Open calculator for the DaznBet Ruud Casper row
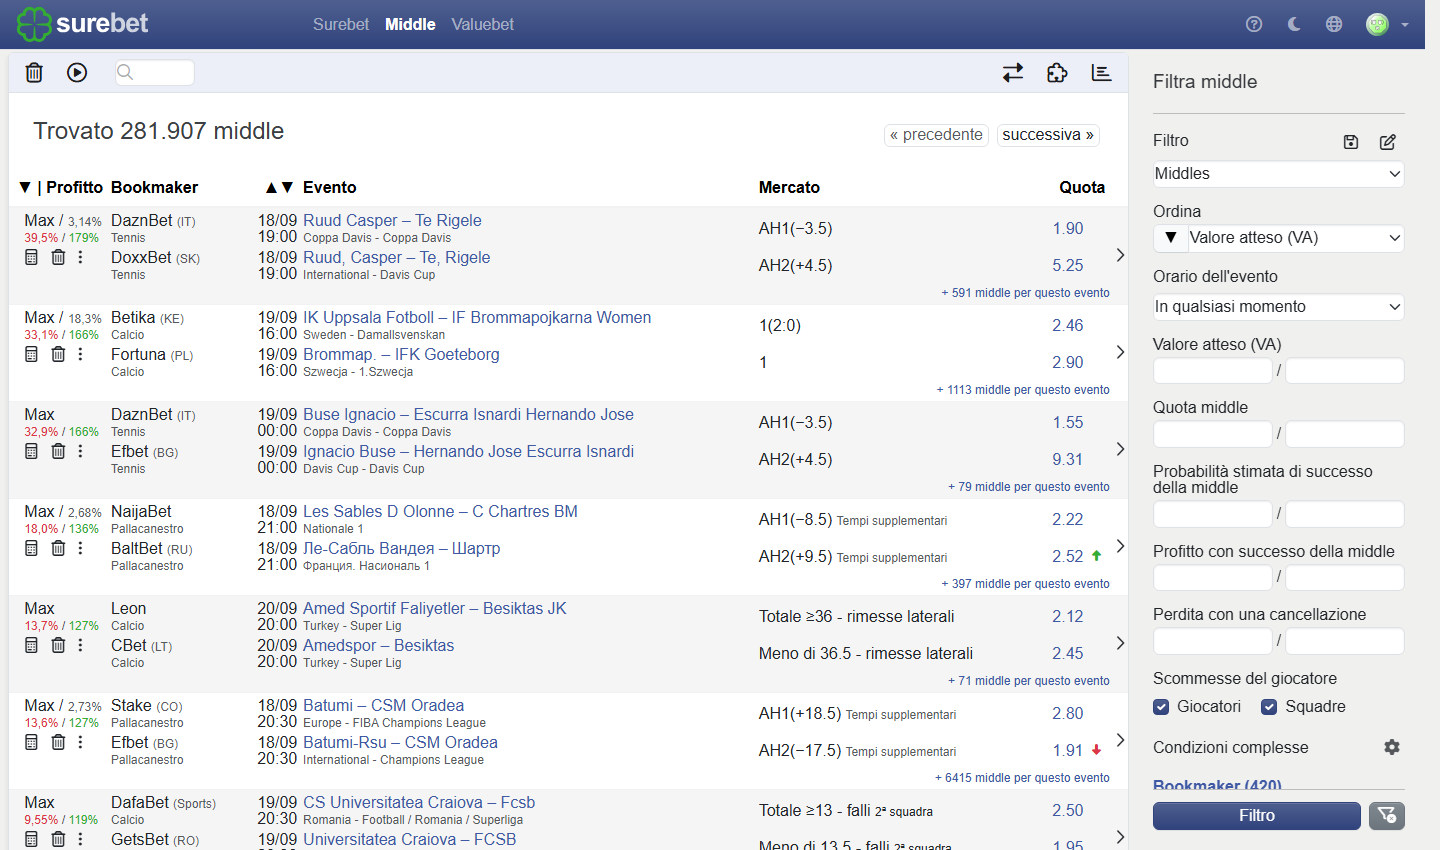The width and height of the screenshot is (1440, 850). point(31,257)
